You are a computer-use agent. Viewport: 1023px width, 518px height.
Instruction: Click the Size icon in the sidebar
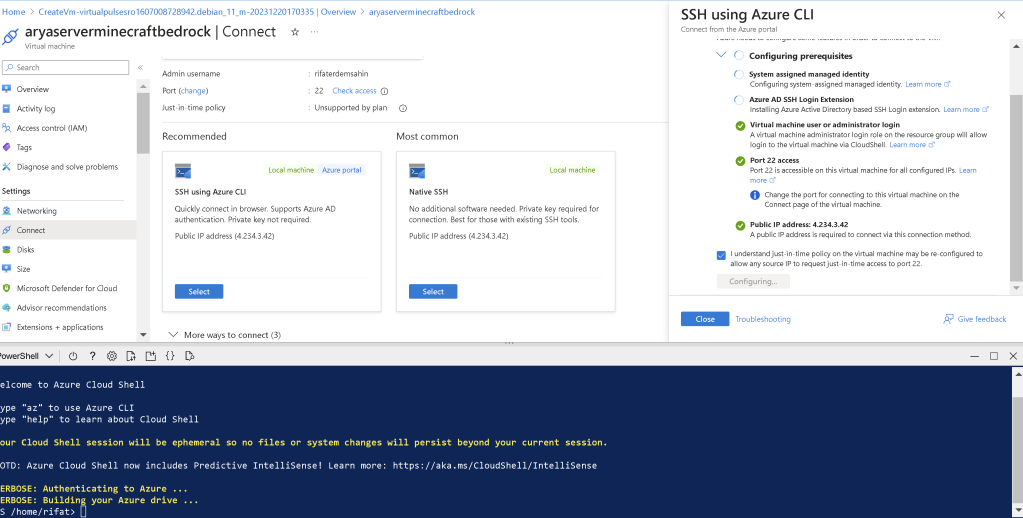point(7,269)
